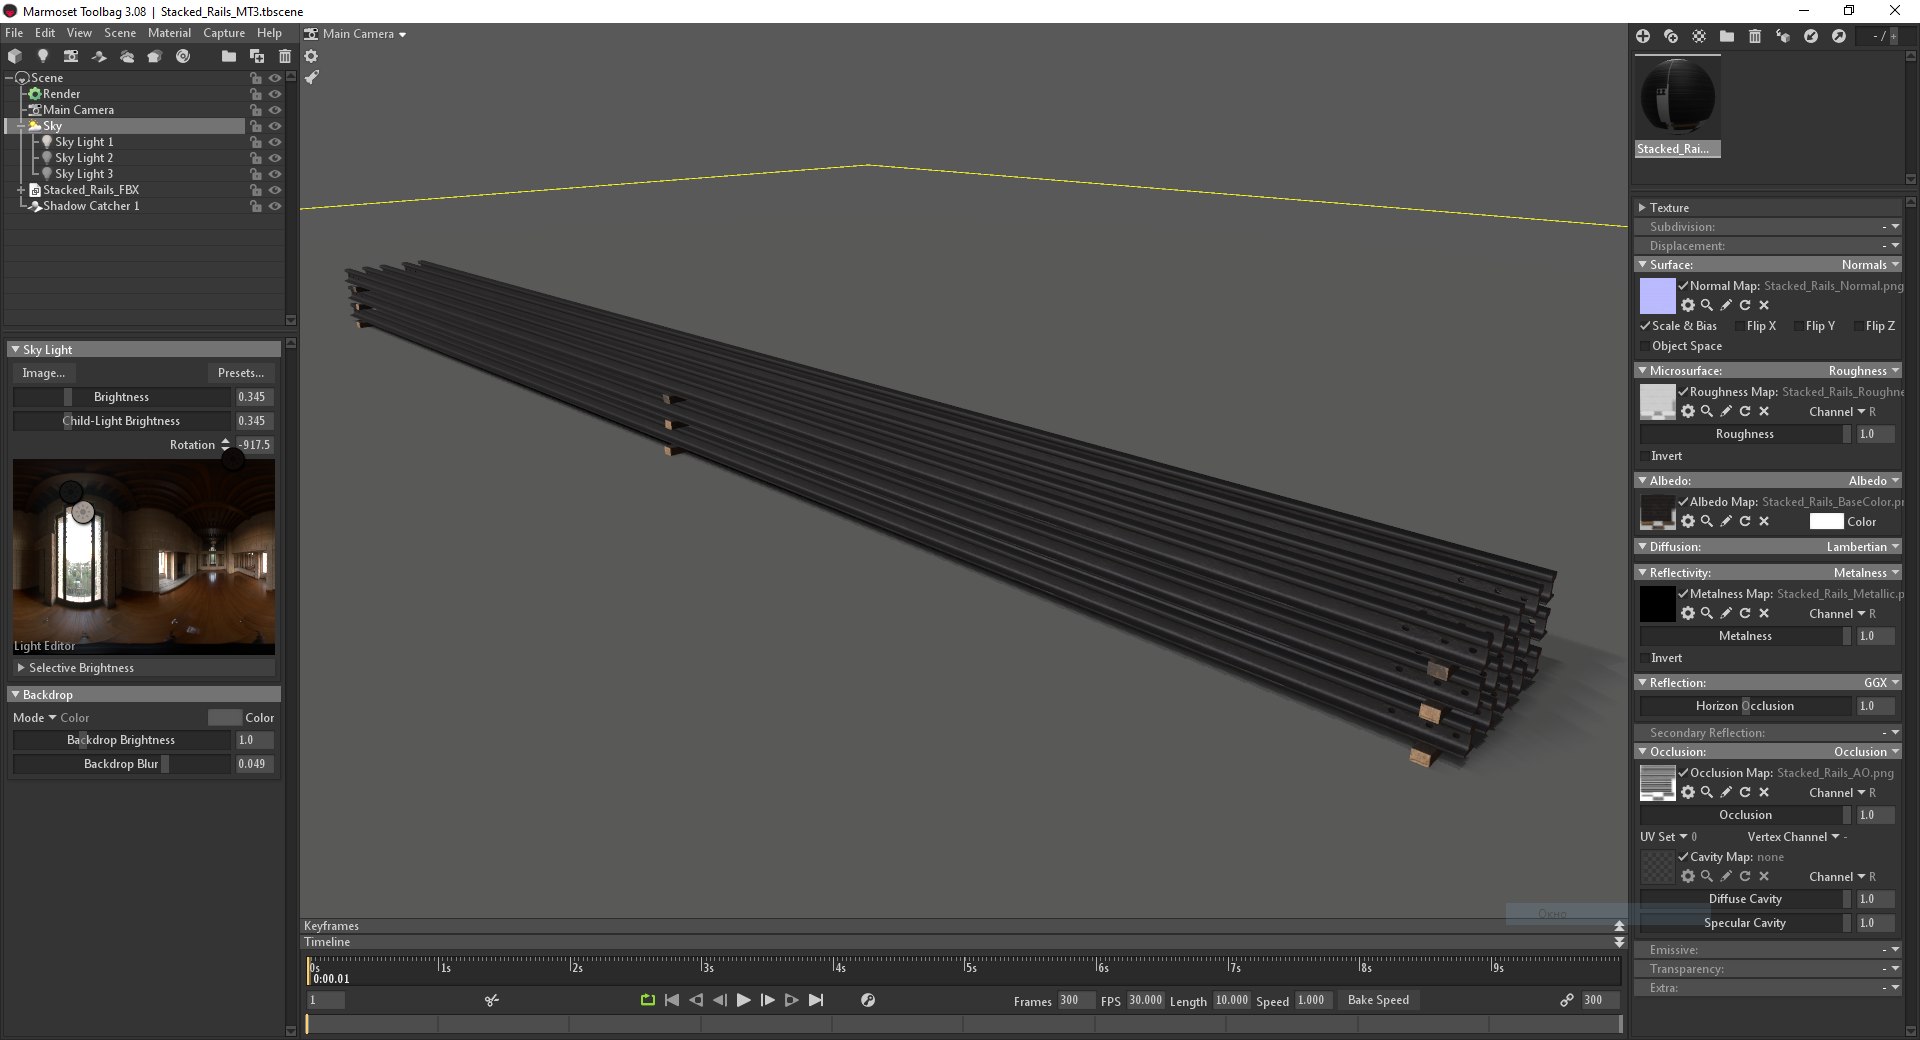Click the scissors icon in the timeline
Viewport: 1920px width, 1040px height.
point(491,1000)
